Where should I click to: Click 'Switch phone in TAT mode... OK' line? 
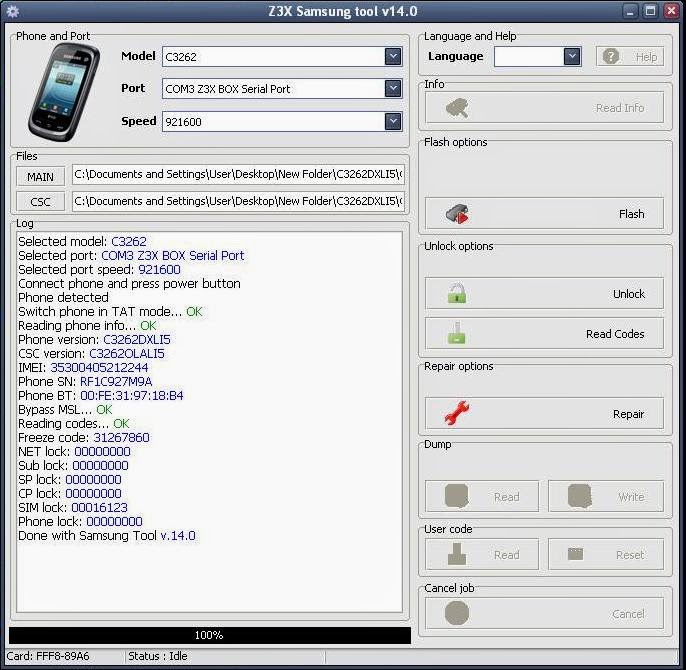110,311
